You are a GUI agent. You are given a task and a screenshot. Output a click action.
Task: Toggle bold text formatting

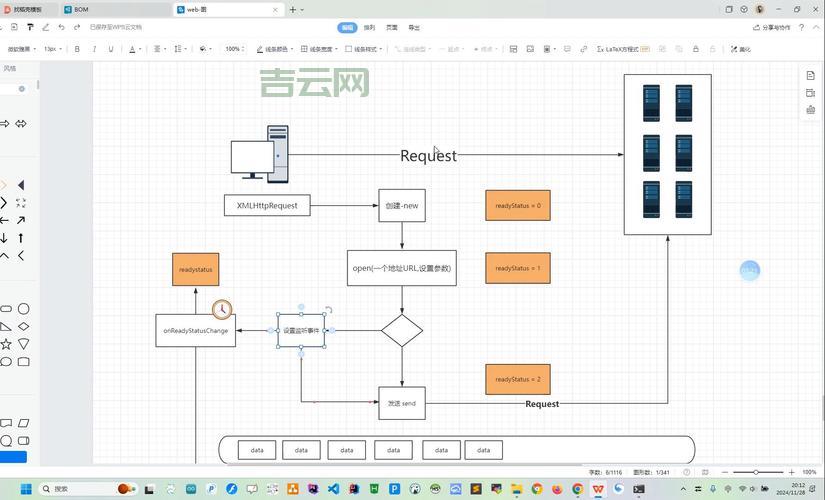click(x=77, y=48)
